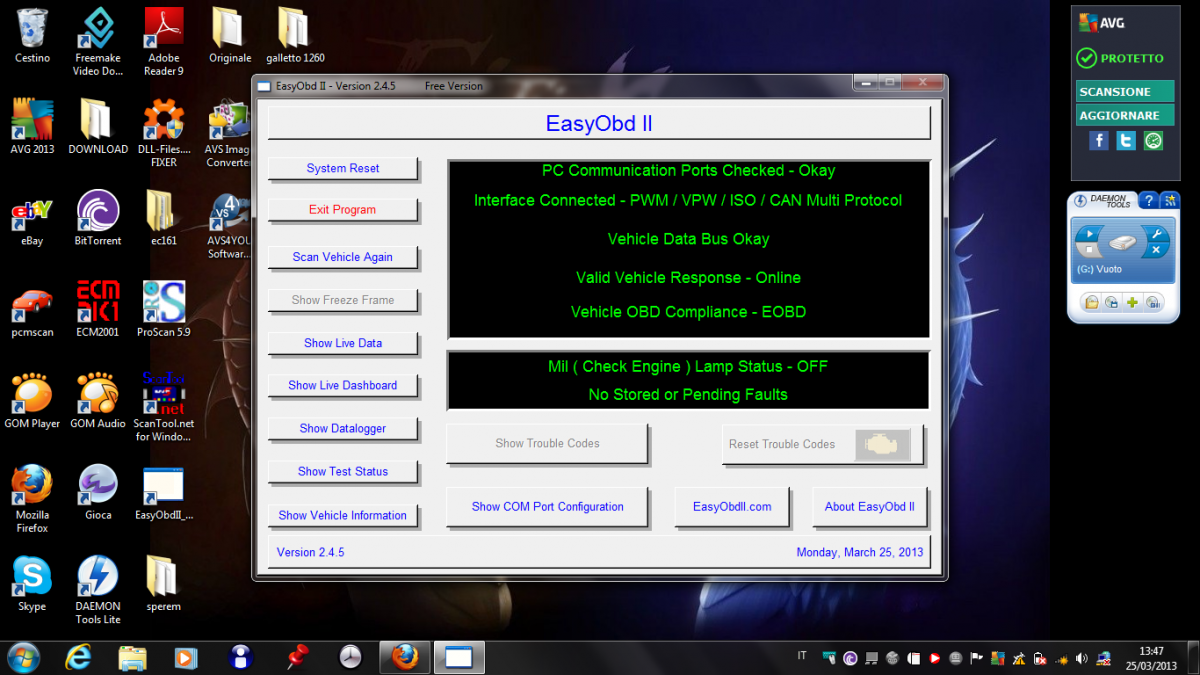
Task: Open Windows Explorer from the taskbar
Action: [x=133, y=657]
